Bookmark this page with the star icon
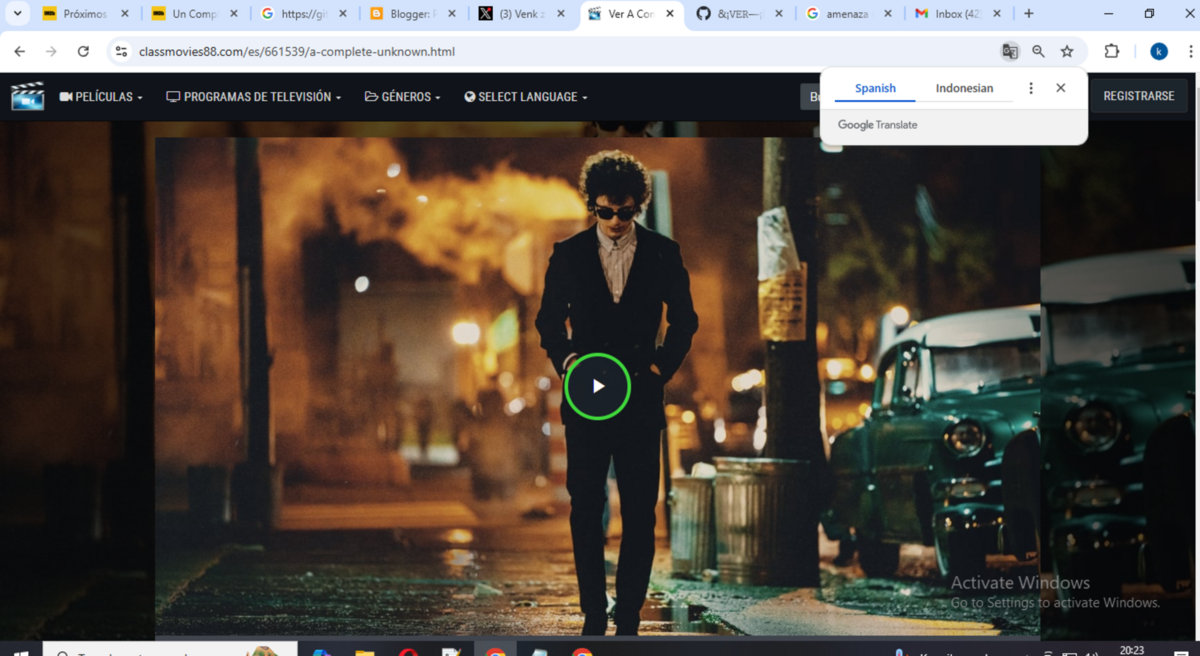1200x656 pixels. pyautogui.click(x=1067, y=51)
